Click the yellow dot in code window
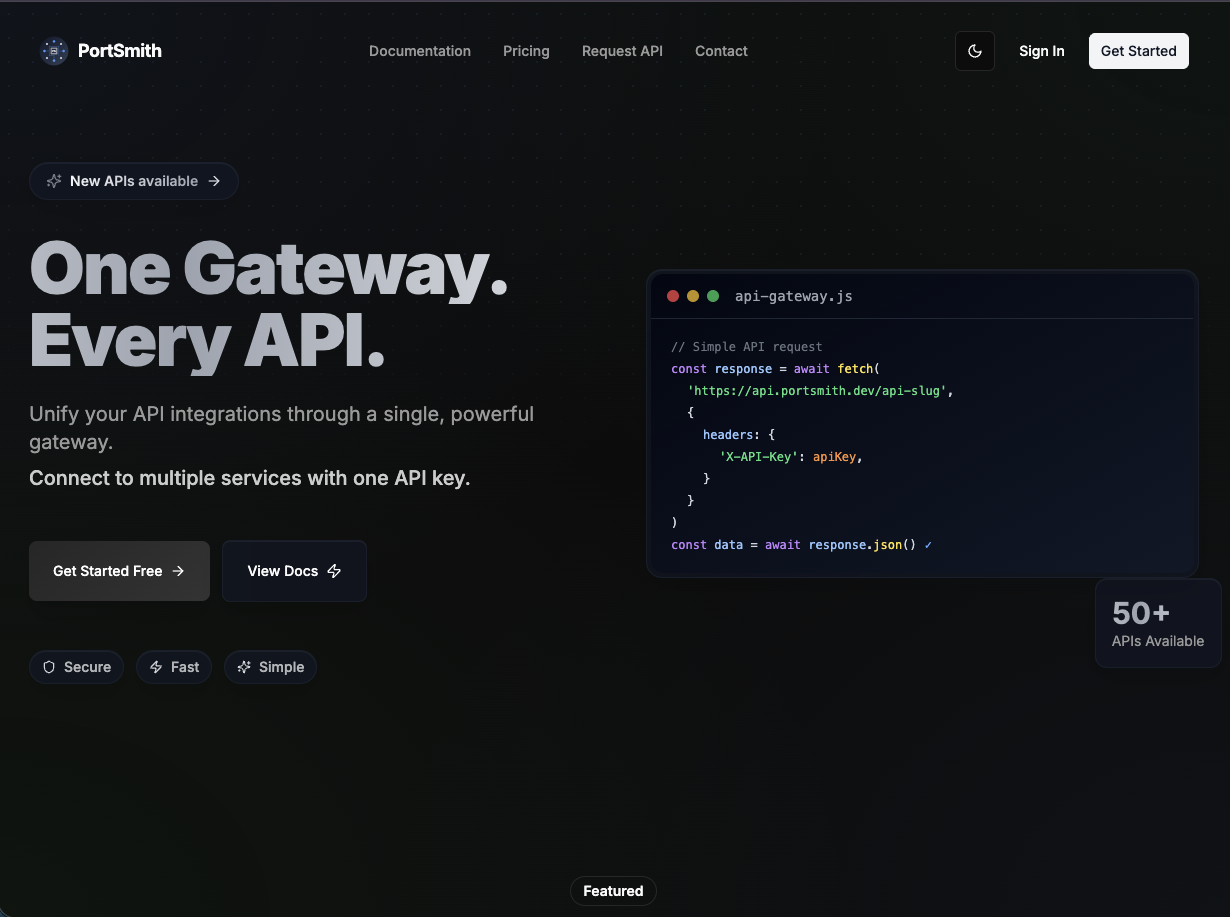The image size is (1230, 917). point(693,296)
